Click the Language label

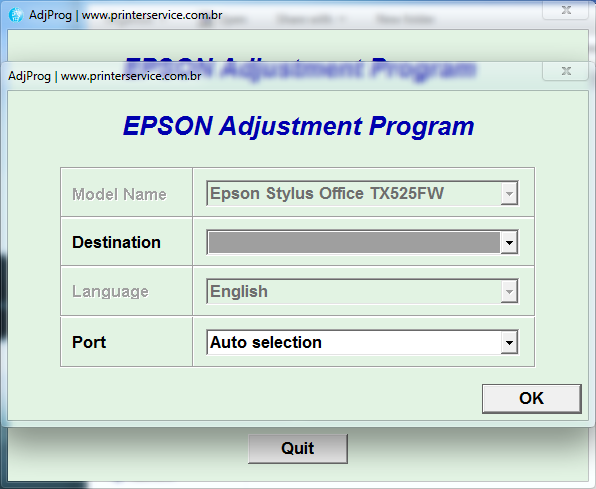110,292
